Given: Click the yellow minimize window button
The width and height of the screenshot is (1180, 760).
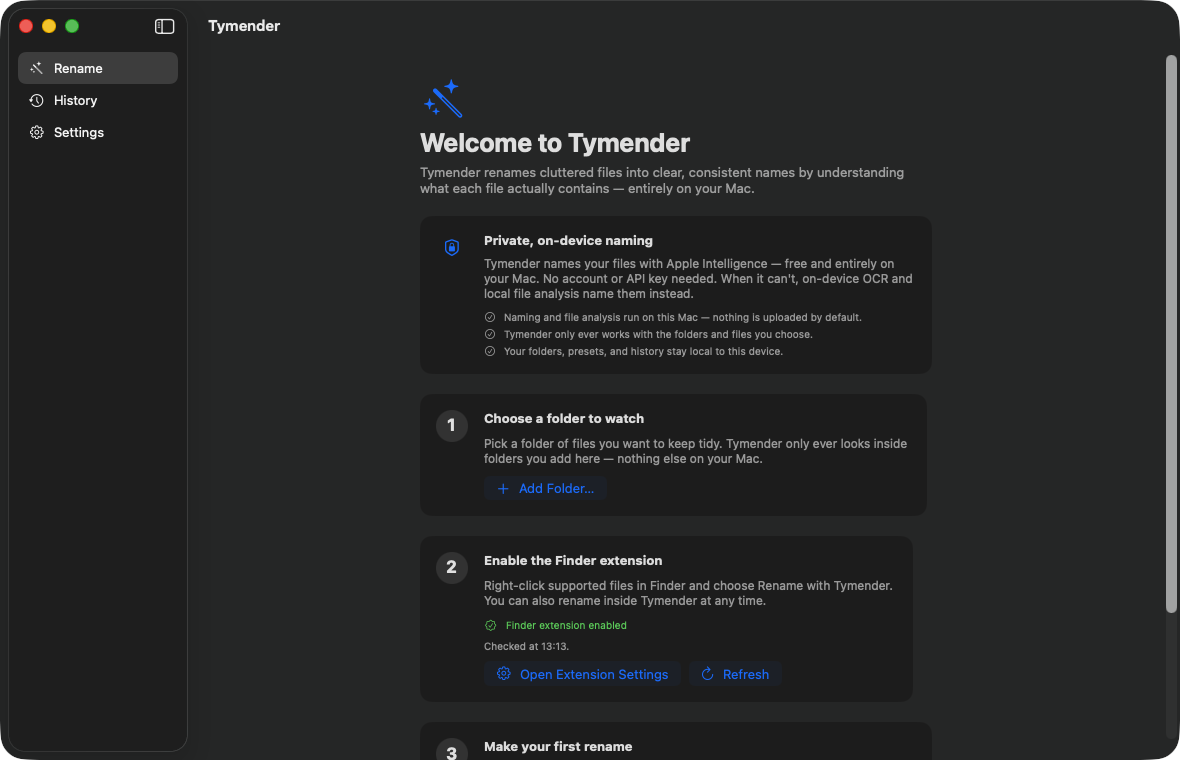Looking at the screenshot, I should coord(49,26).
